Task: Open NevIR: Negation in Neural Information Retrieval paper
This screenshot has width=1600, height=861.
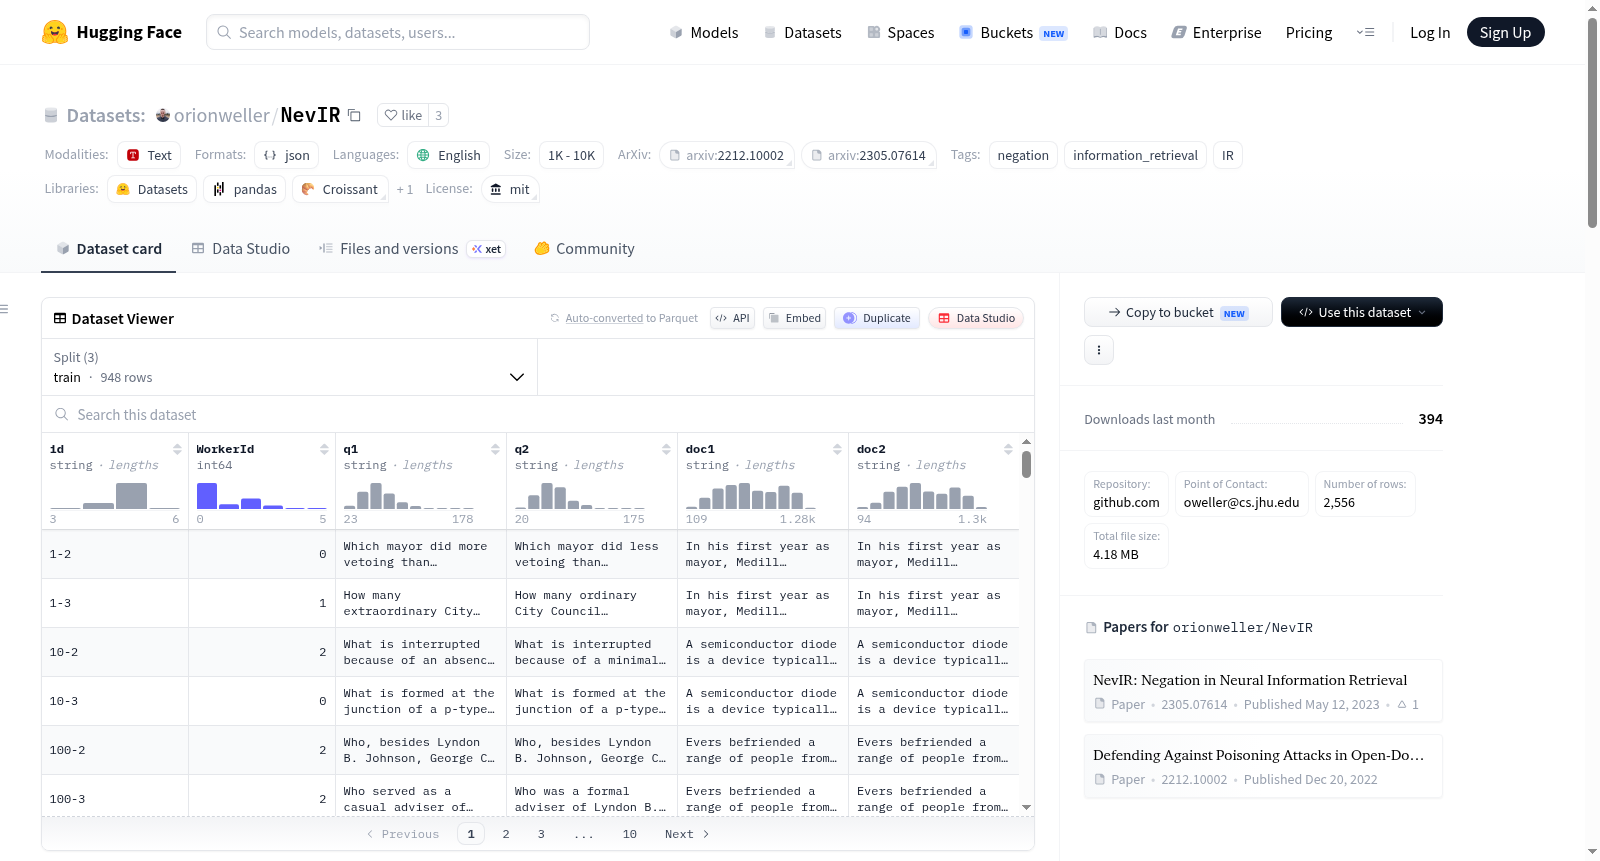Action: (x=1250, y=680)
